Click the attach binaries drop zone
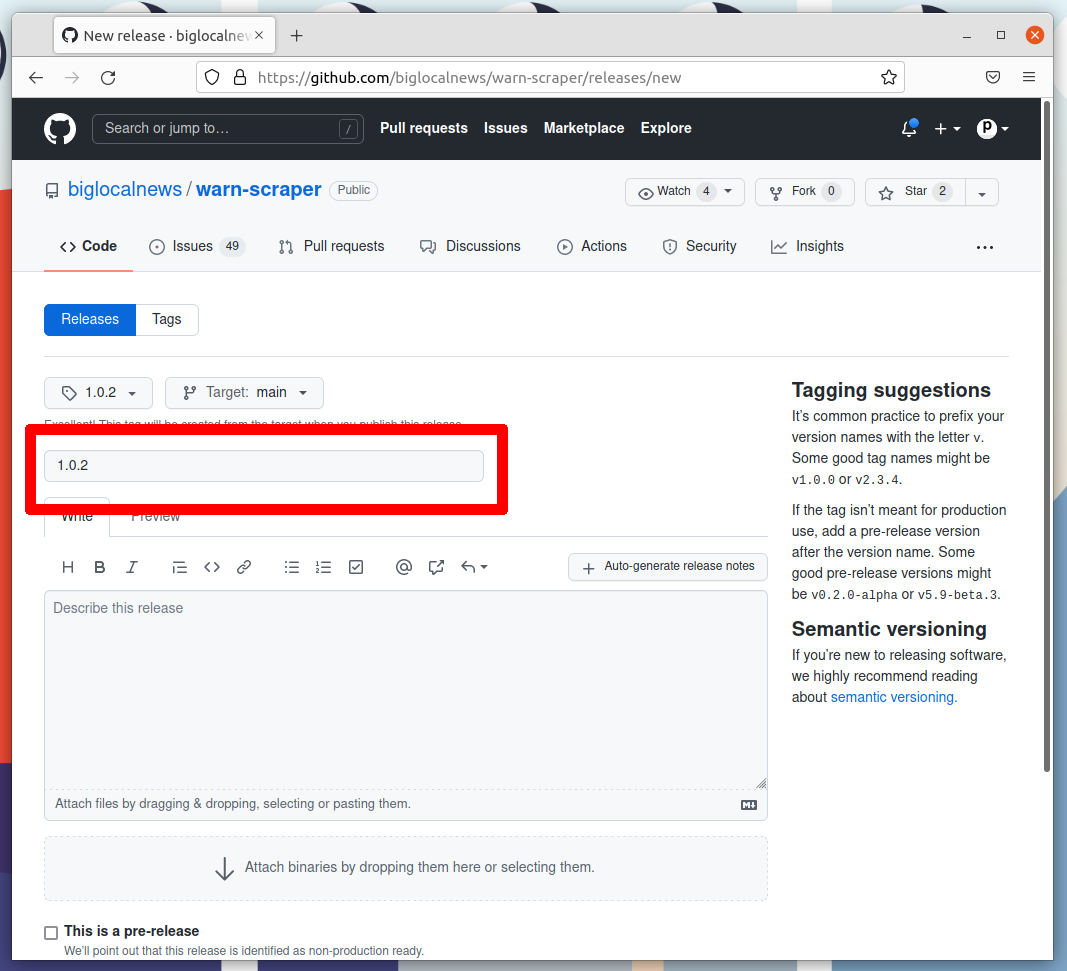The image size is (1067, 971). tap(406, 868)
